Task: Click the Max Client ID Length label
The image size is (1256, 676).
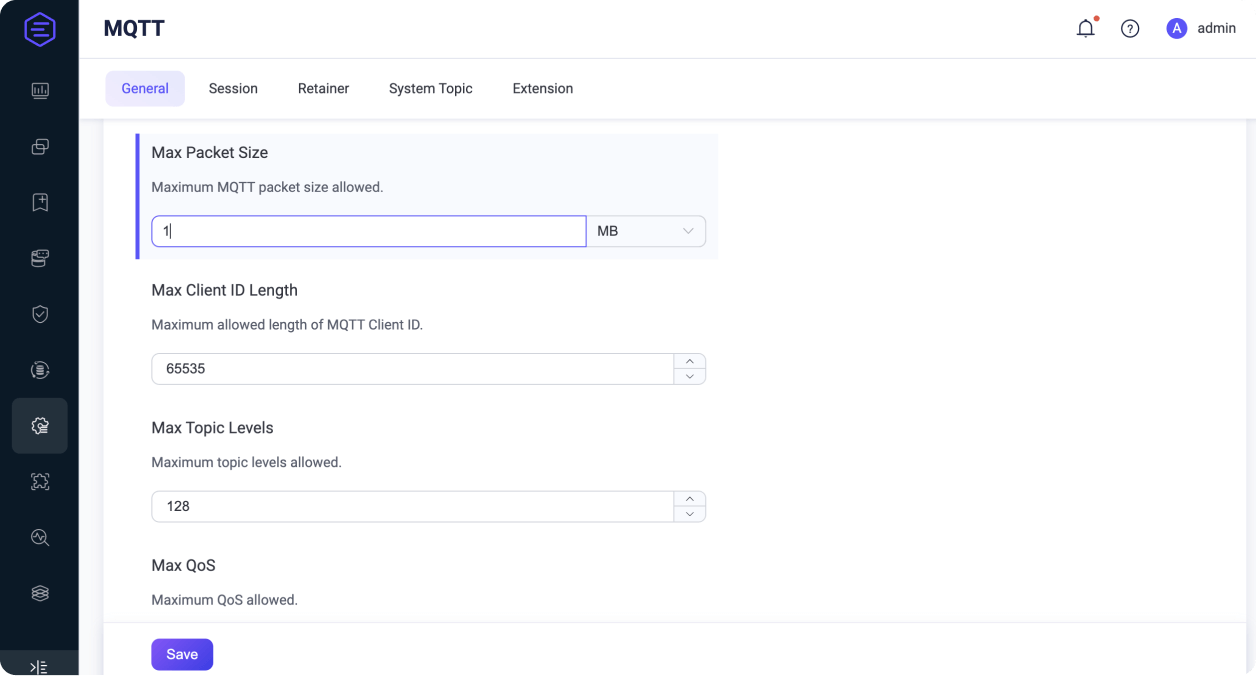Action: (225, 290)
